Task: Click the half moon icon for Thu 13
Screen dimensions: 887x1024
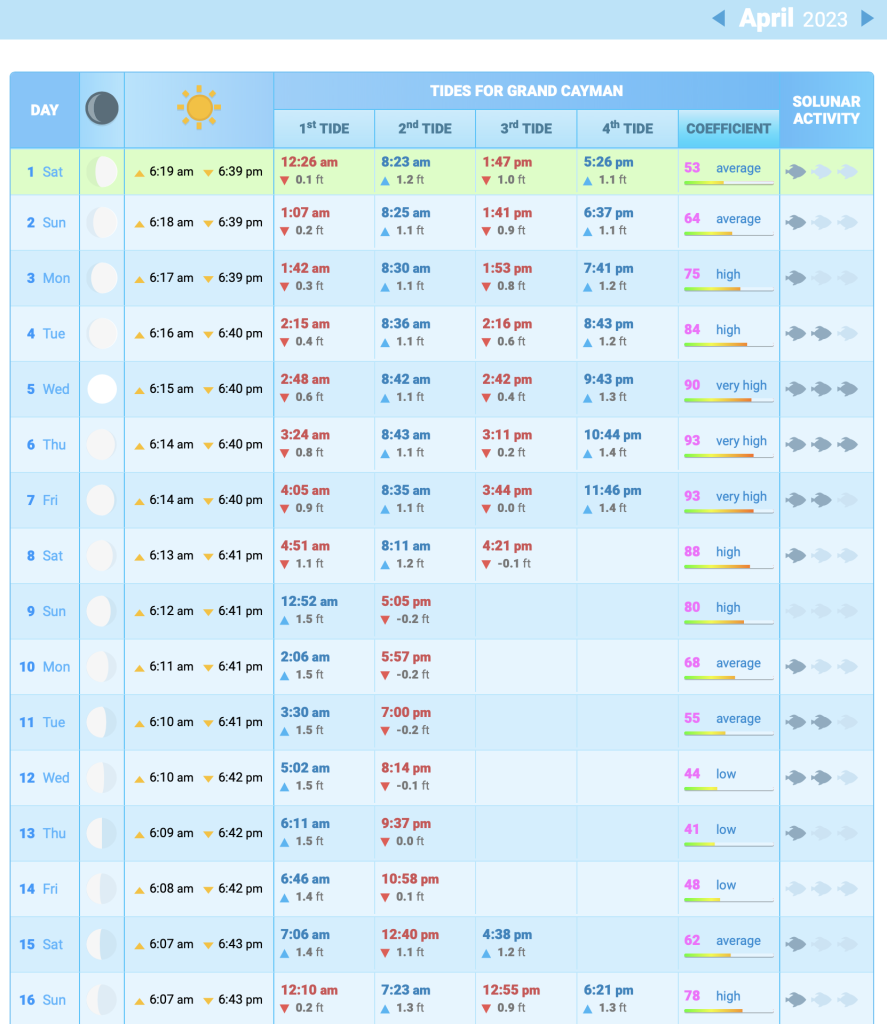Action: pyautogui.click(x=102, y=833)
